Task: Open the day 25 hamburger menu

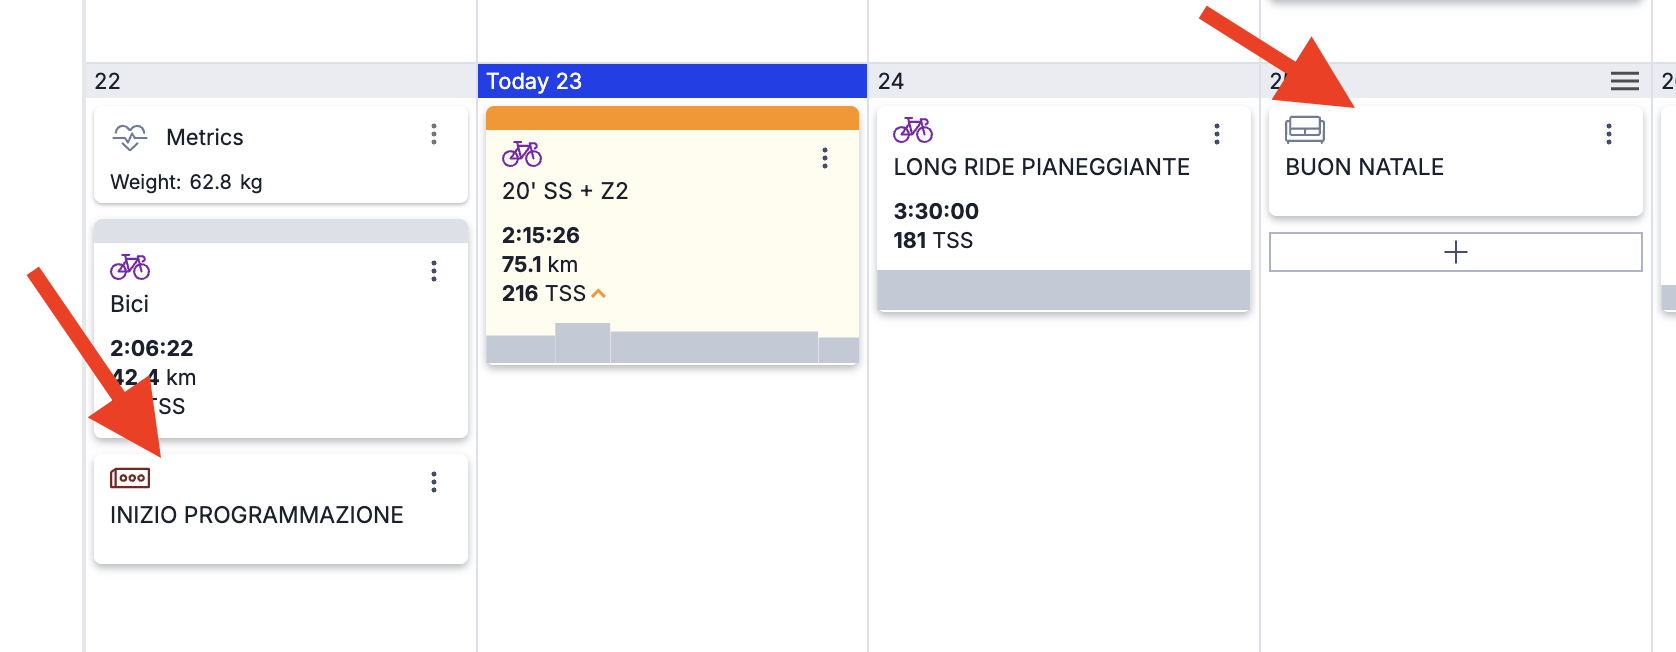Action: tap(1624, 81)
